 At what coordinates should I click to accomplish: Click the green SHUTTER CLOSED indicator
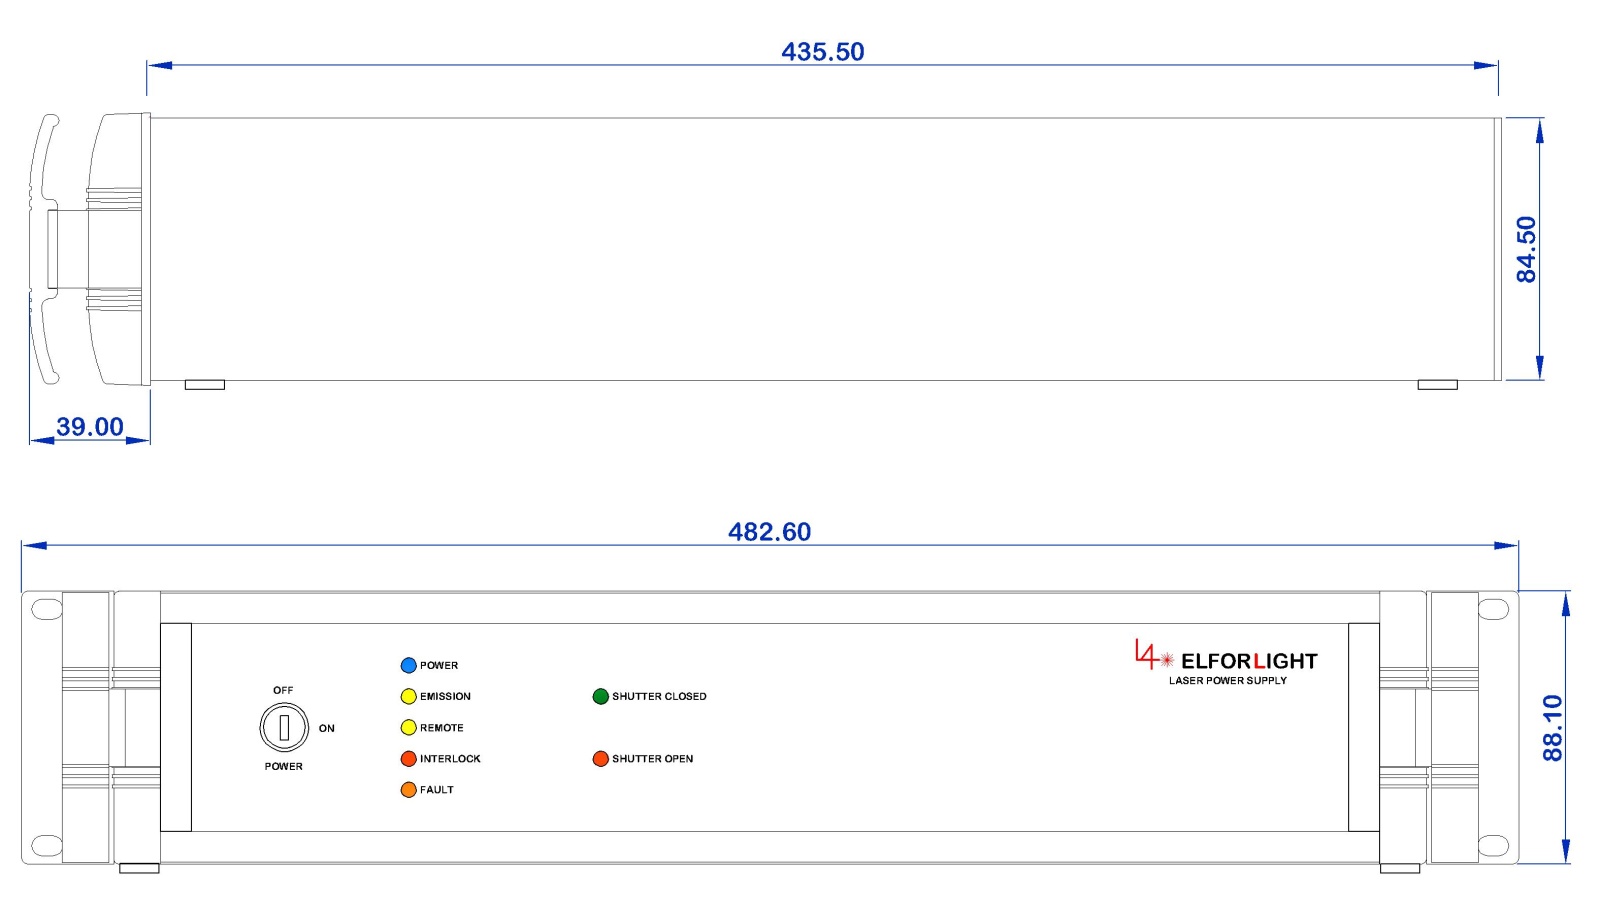tap(600, 696)
